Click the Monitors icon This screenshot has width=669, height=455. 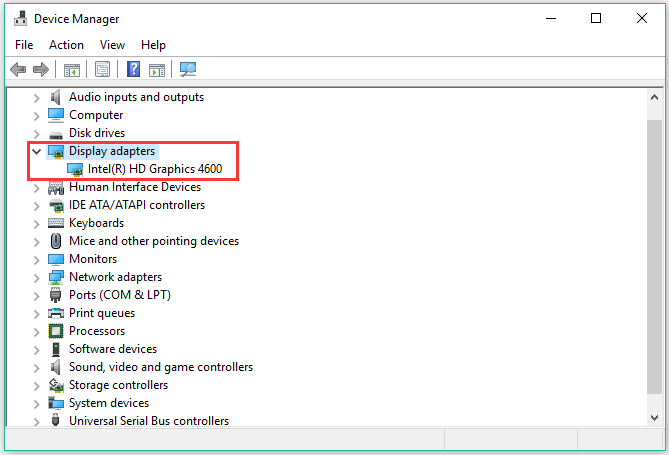[x=56, y=260]
